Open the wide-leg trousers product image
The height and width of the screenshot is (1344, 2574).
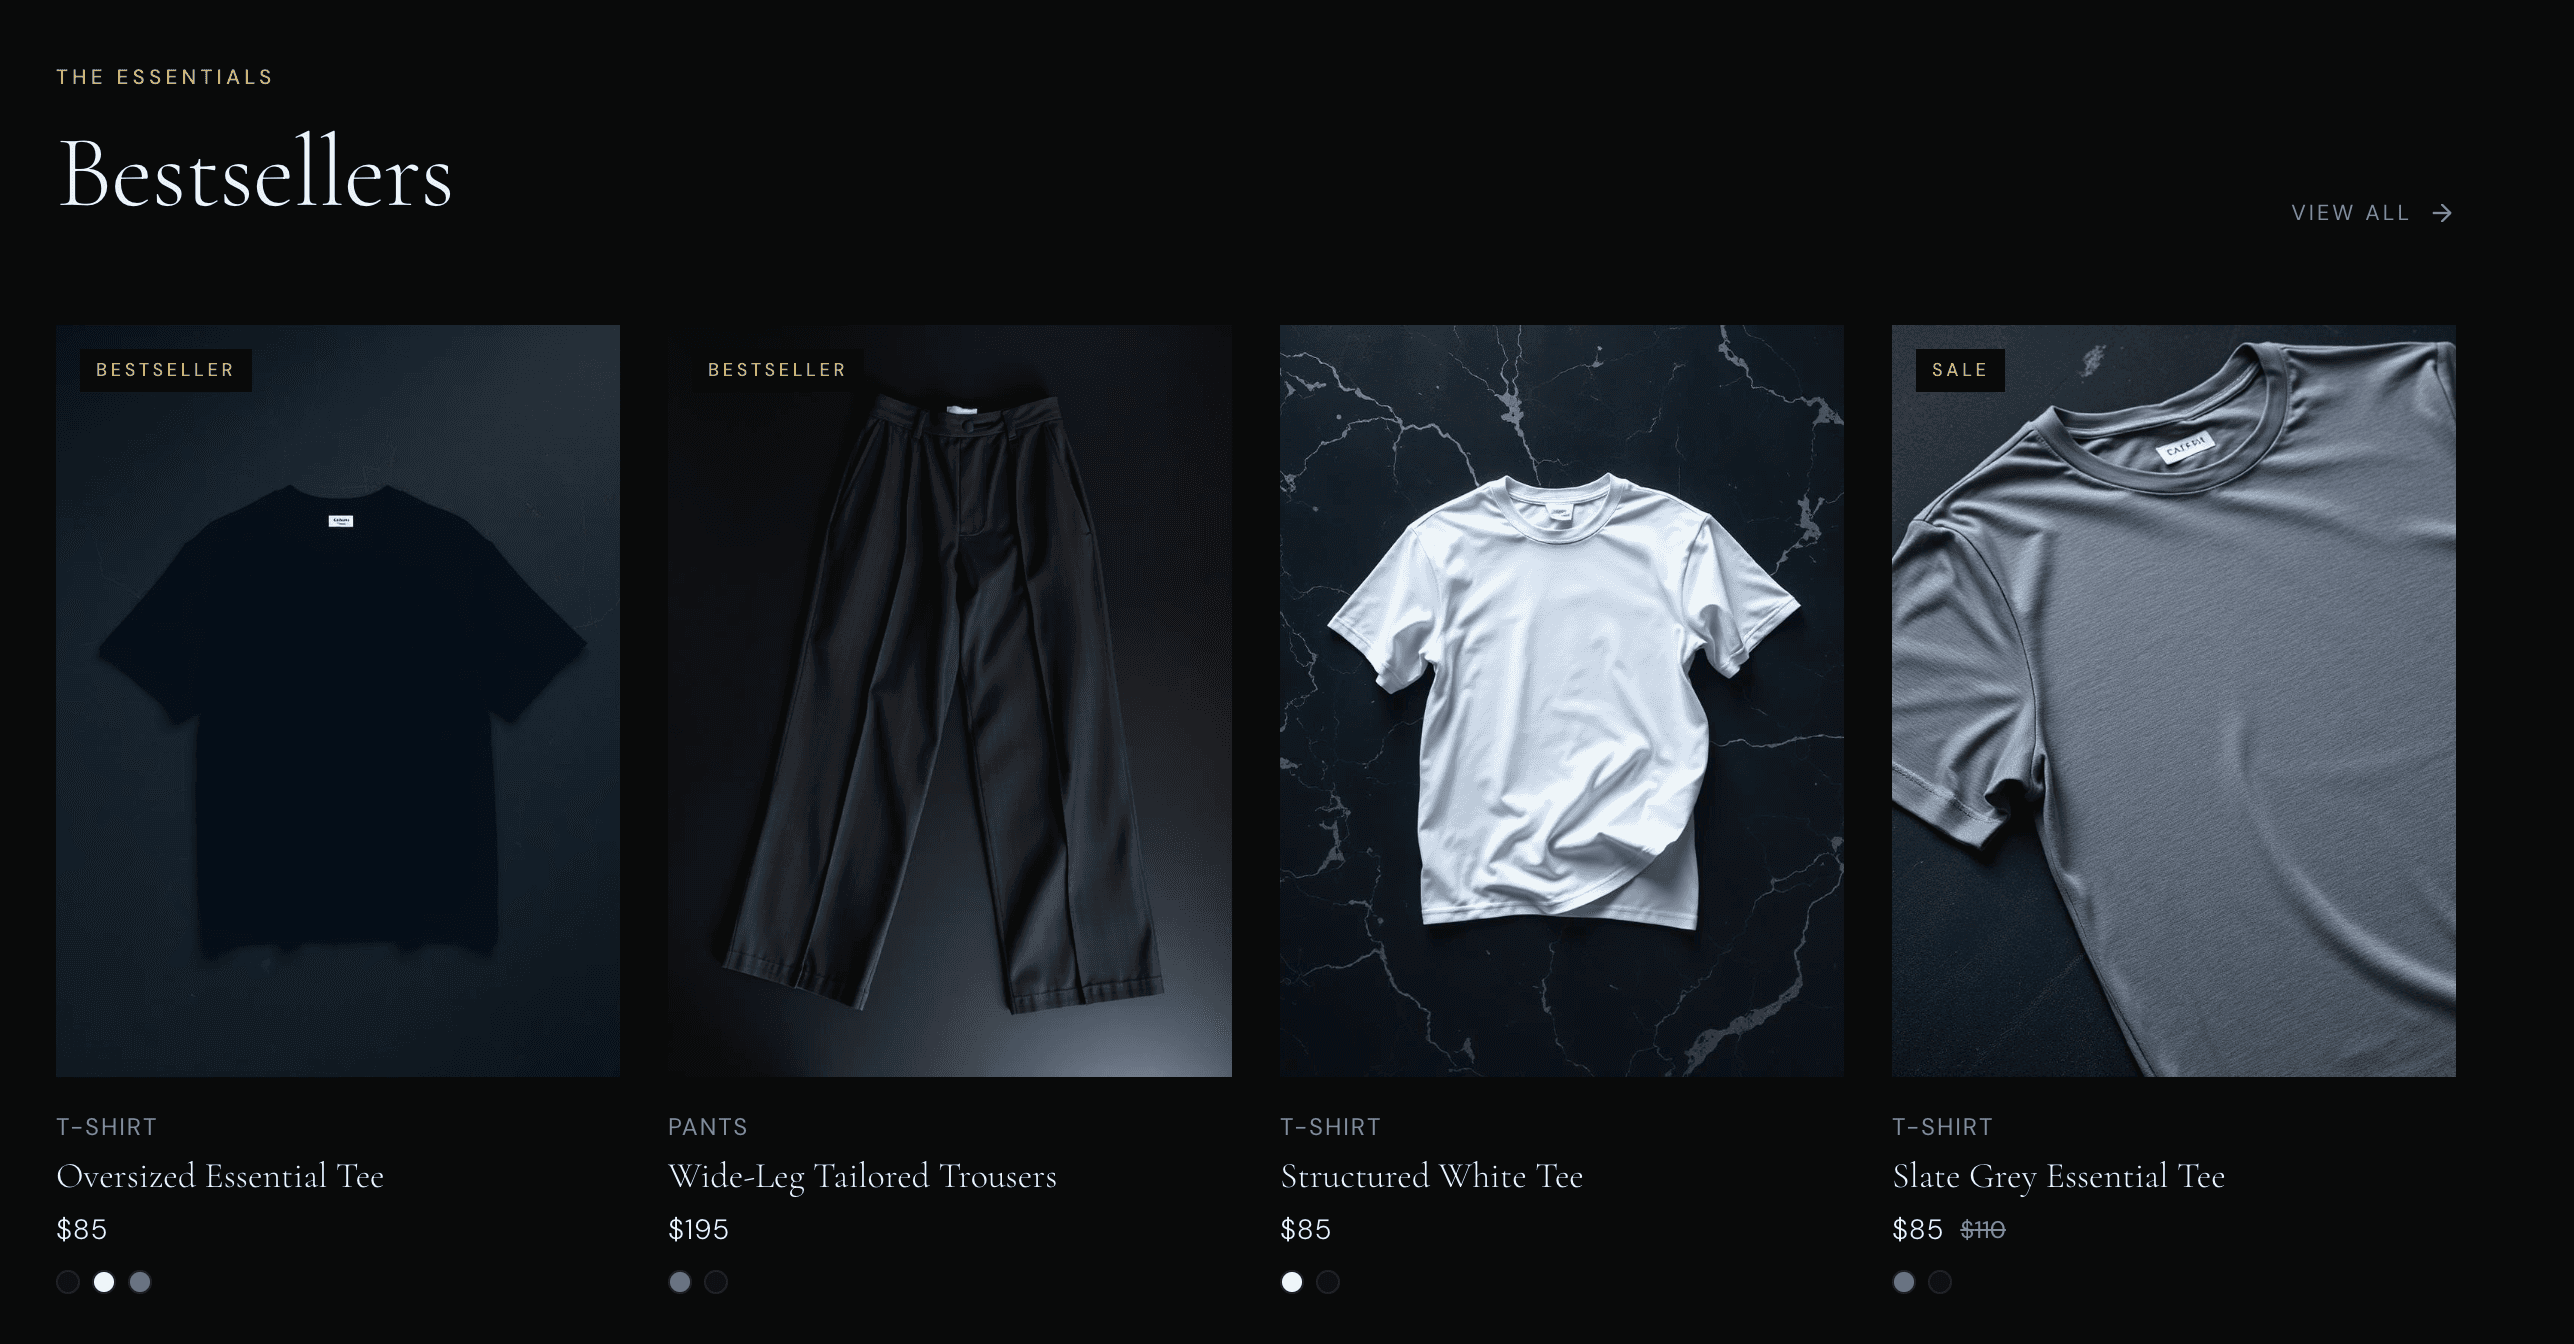pyautogui.click(x=950, y=701)
